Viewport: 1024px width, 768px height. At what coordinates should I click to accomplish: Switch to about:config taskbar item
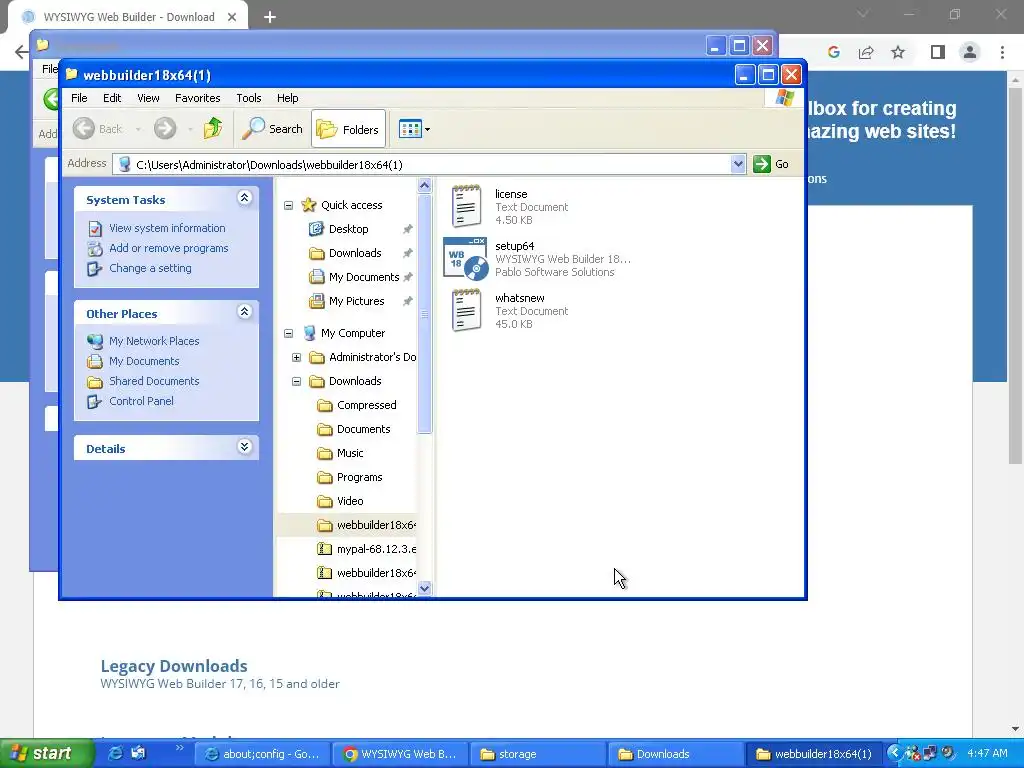(x=264, y=754)
